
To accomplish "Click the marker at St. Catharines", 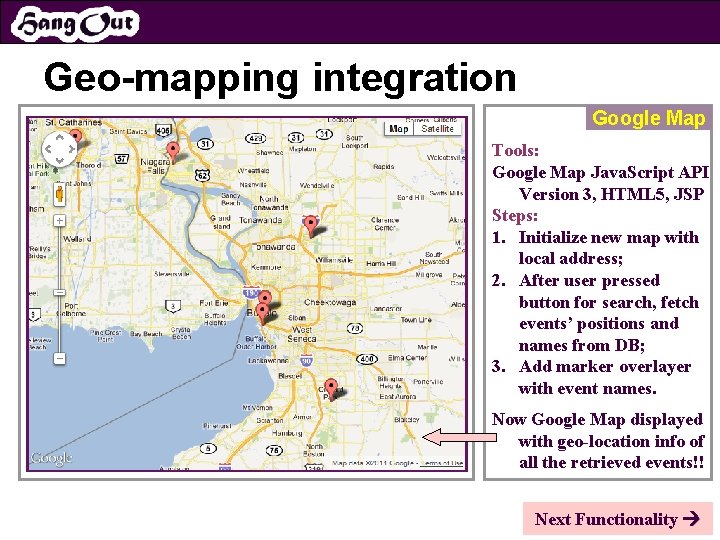I will coord(76,136).
